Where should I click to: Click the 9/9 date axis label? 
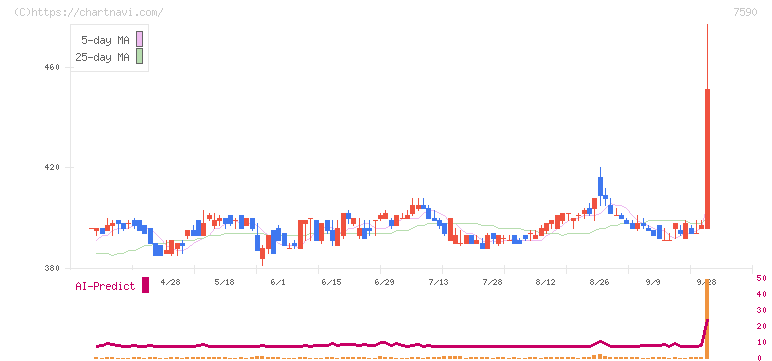coord(653,282)
